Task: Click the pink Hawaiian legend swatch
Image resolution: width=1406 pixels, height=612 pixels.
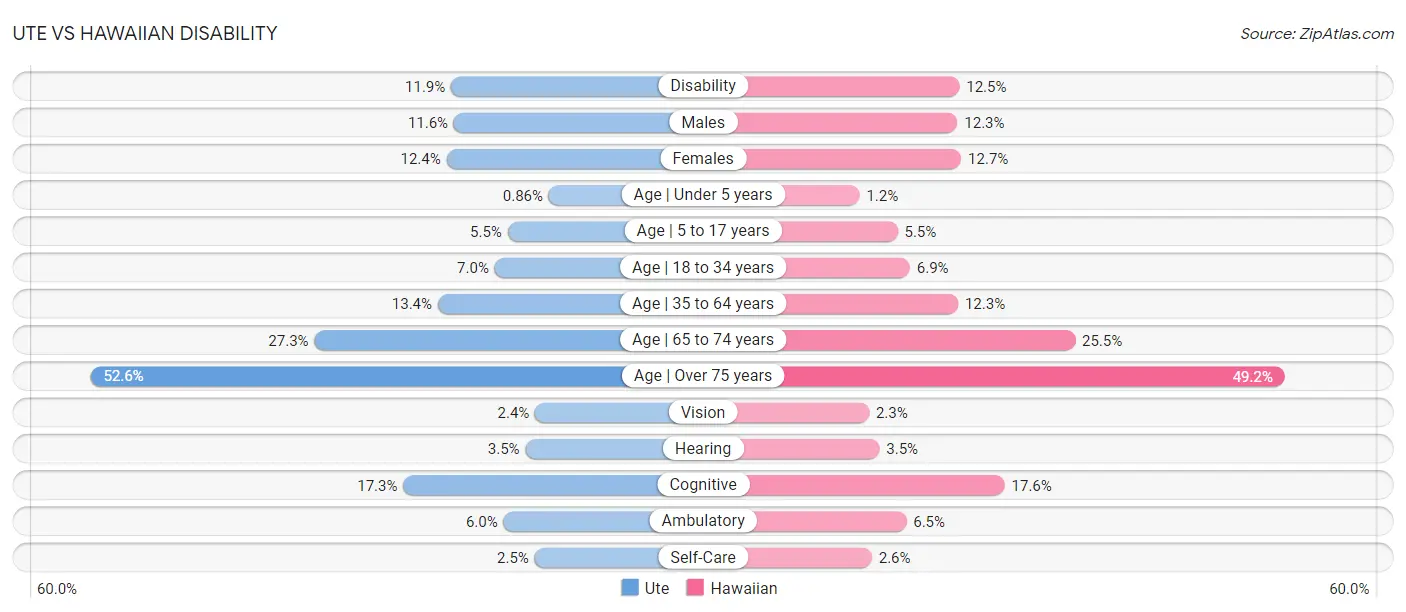Action: (695, 588)
